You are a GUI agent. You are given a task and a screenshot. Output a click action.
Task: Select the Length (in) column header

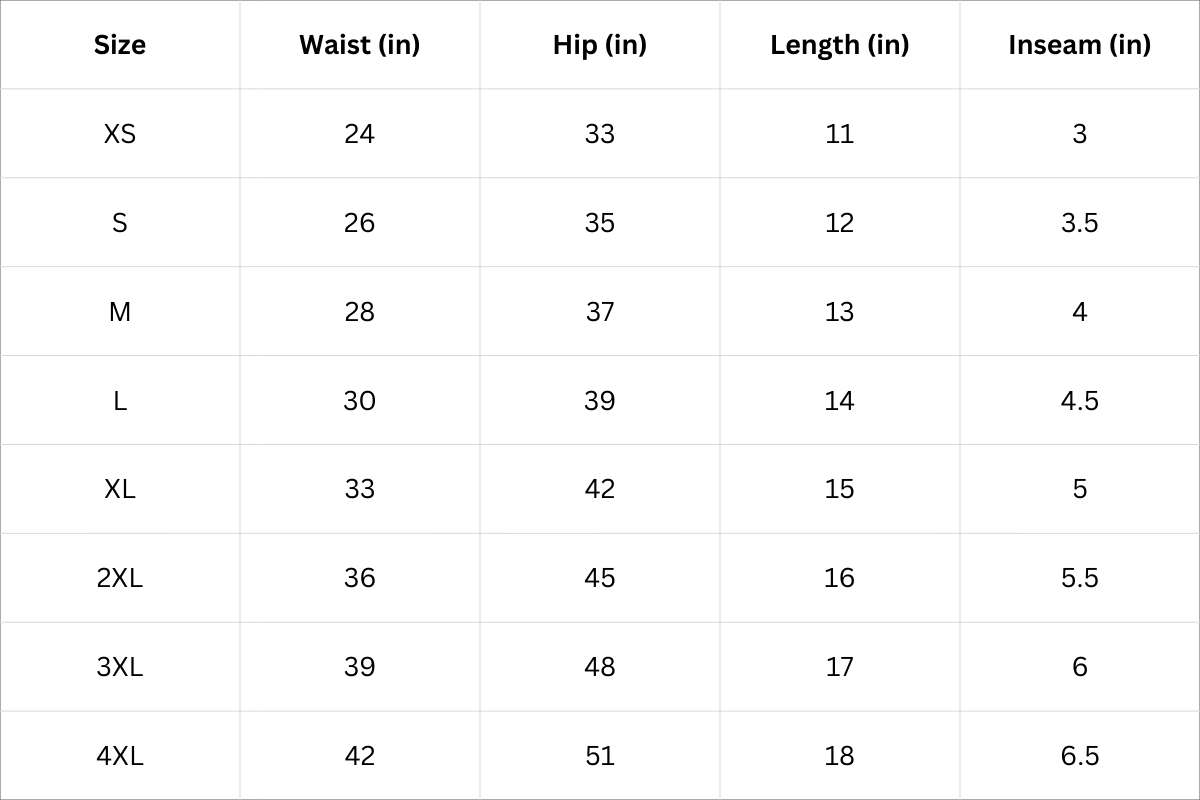pos(839,45)
